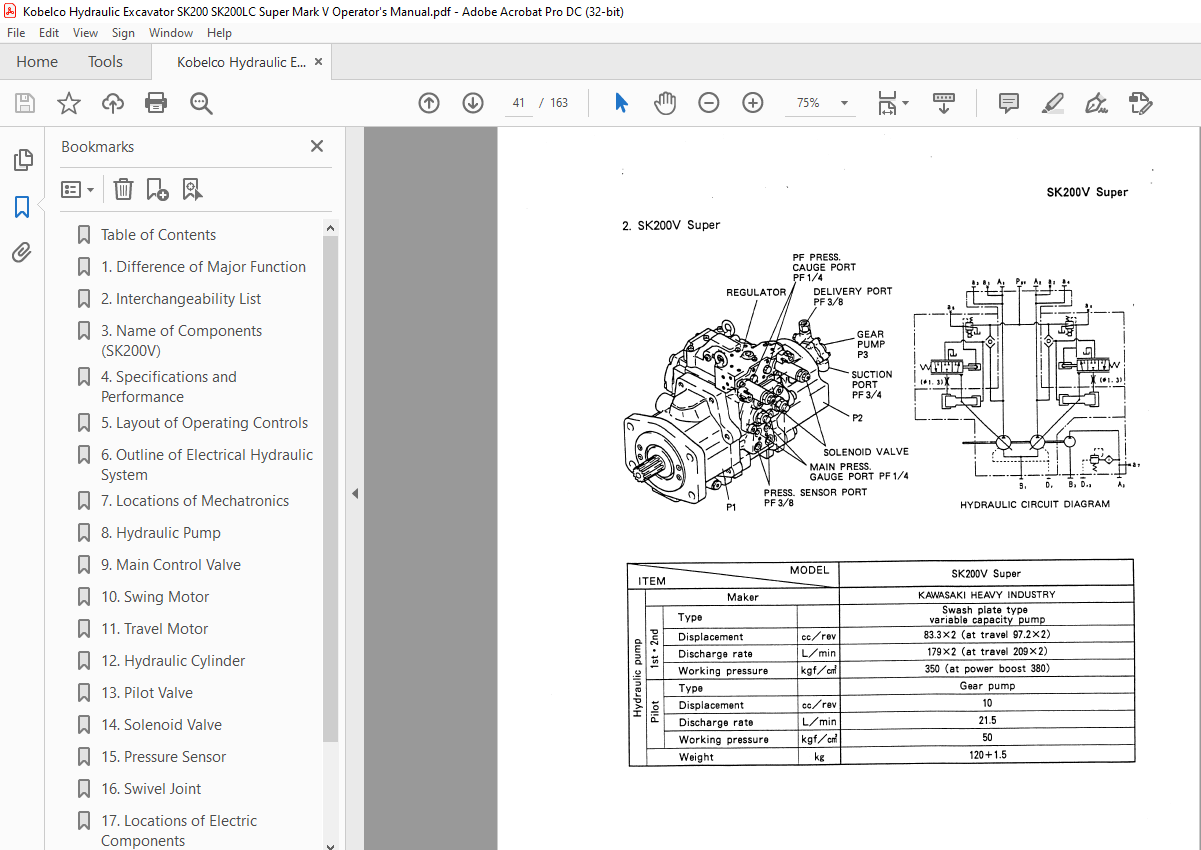Switch to the Home tab
Image resolution: width=1201 pixels, height=850 pixels.
[x=37, y=62]
